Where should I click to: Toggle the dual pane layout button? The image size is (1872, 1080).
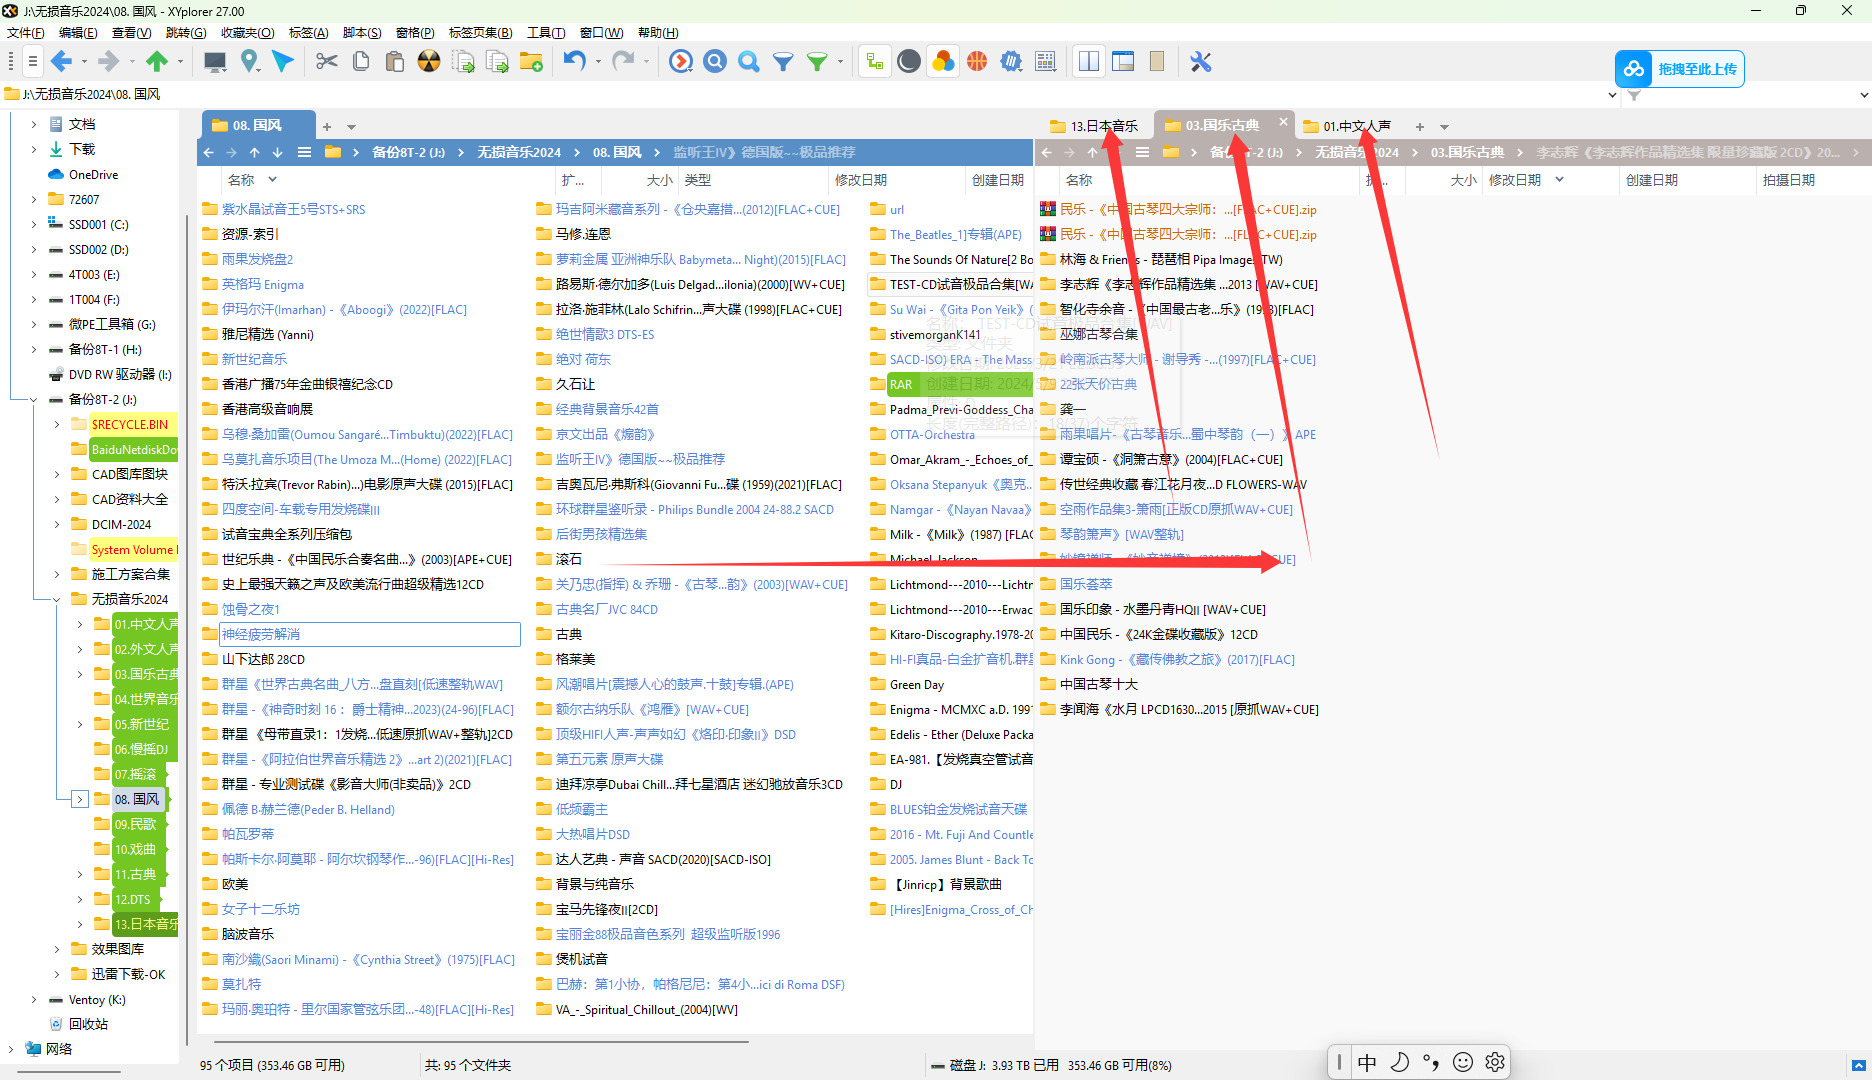coord(1089,62)
